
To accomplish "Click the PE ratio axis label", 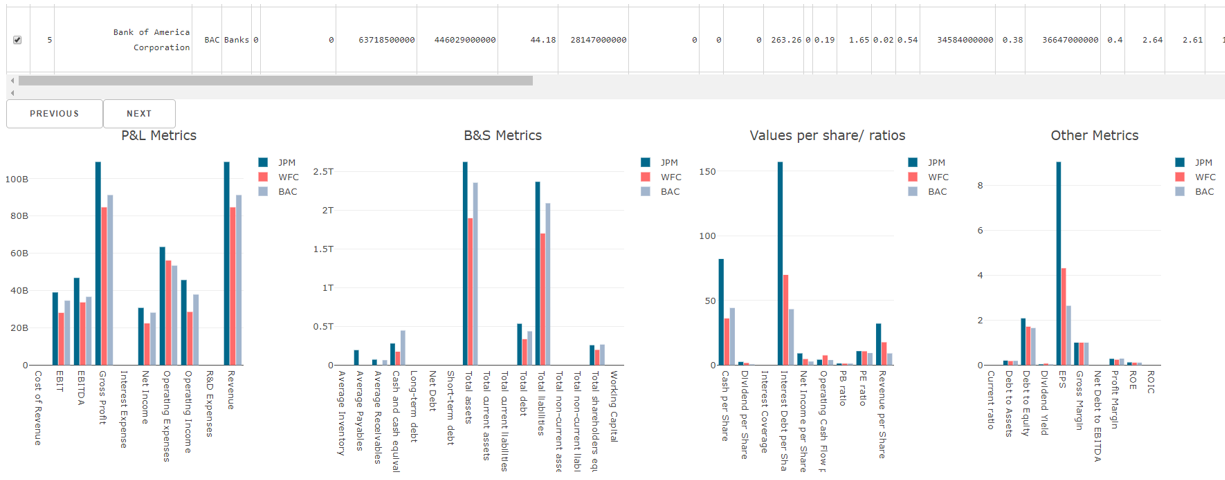I will [861, 391].
